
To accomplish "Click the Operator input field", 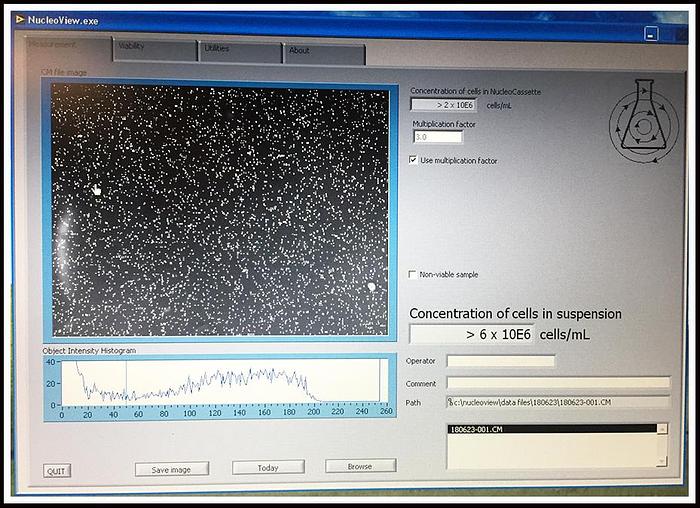I will [500, 361].
